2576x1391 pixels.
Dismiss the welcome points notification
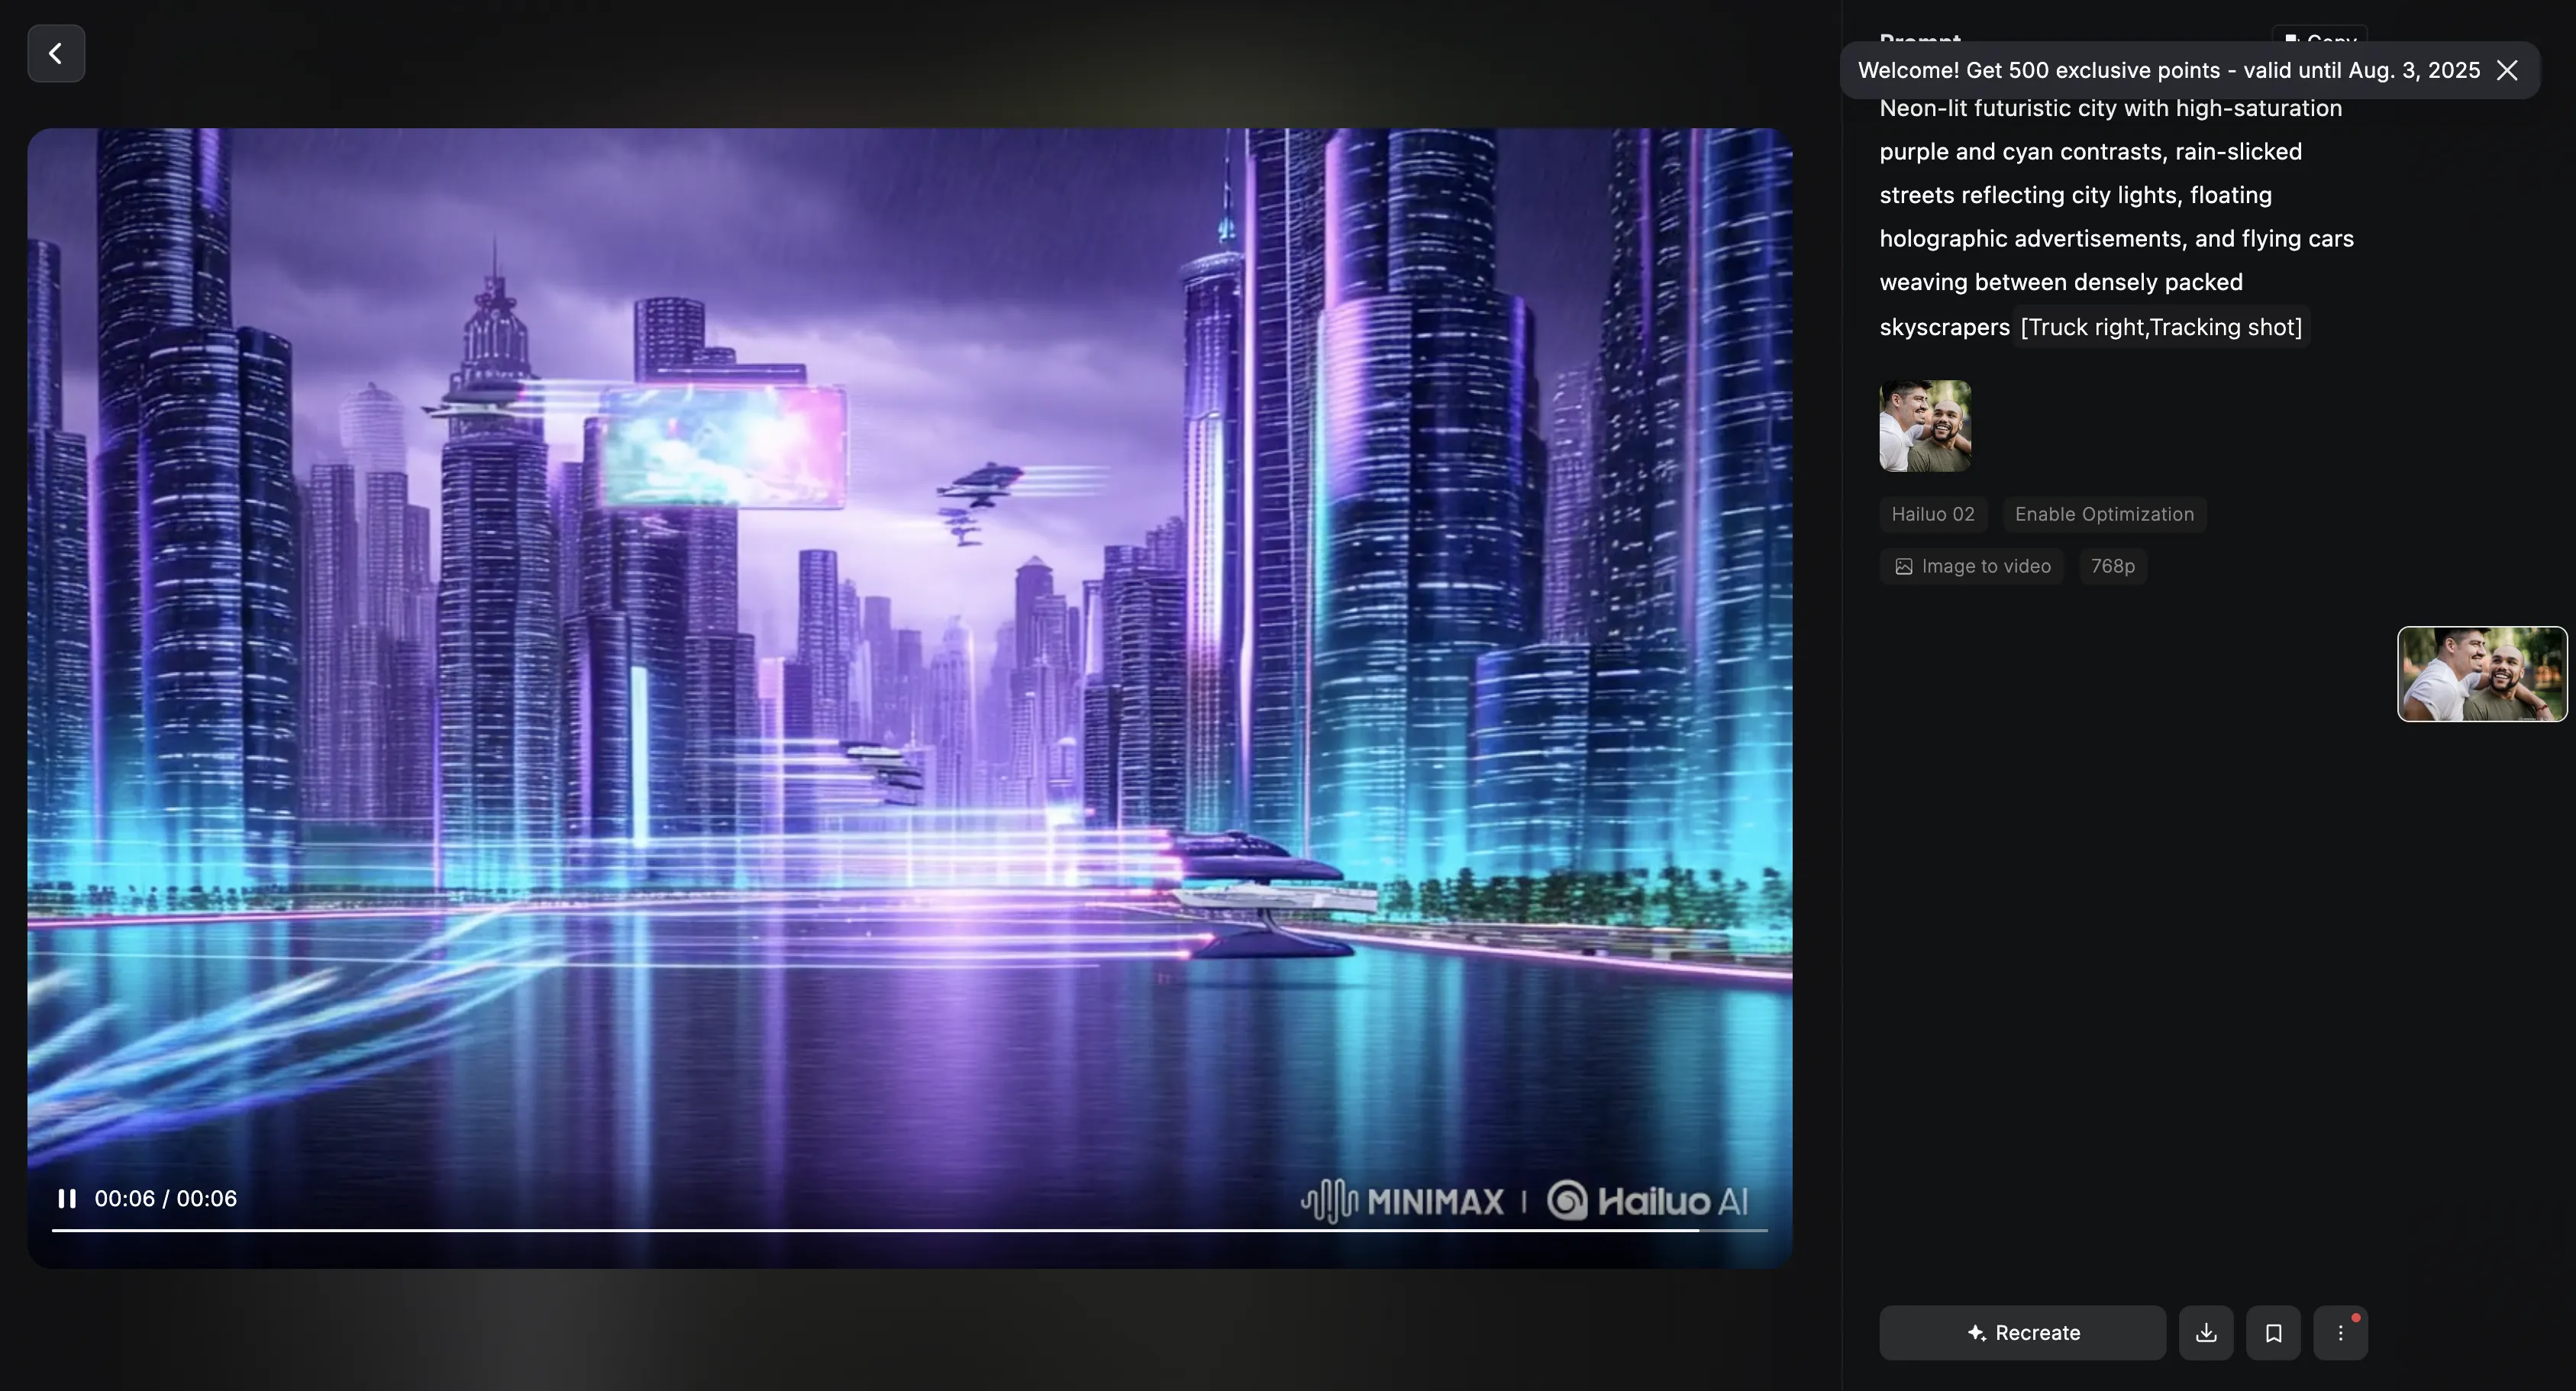2507,70
